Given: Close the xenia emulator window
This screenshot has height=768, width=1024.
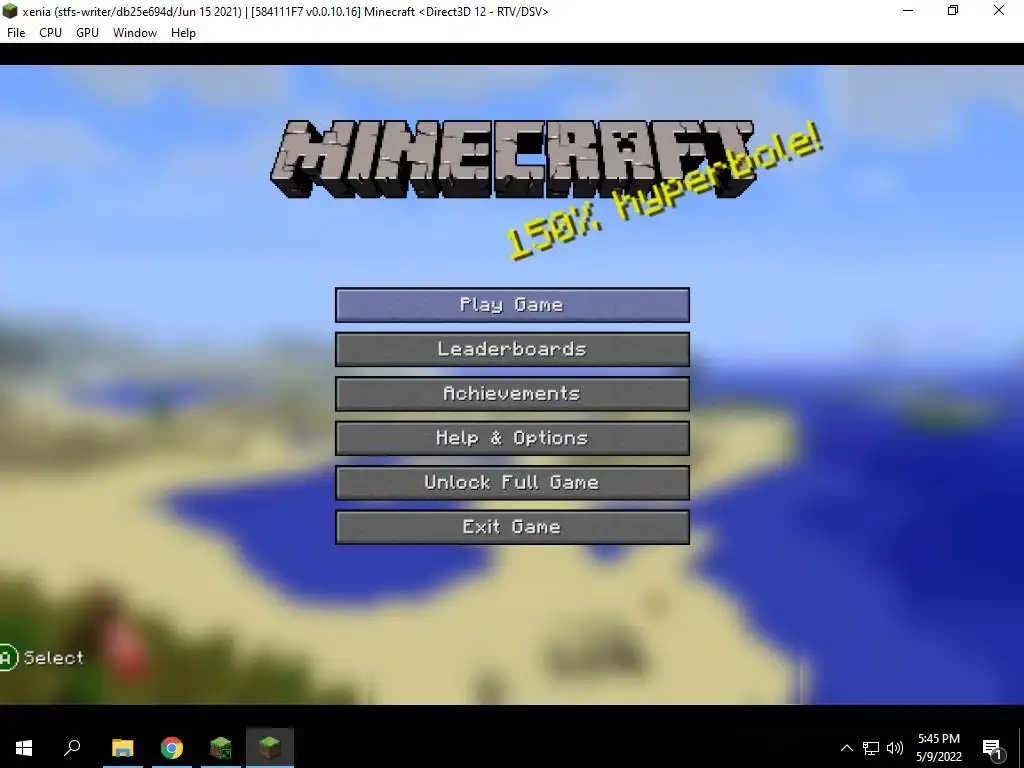Looking at the screenshot, I should click(x=999, y=10).
